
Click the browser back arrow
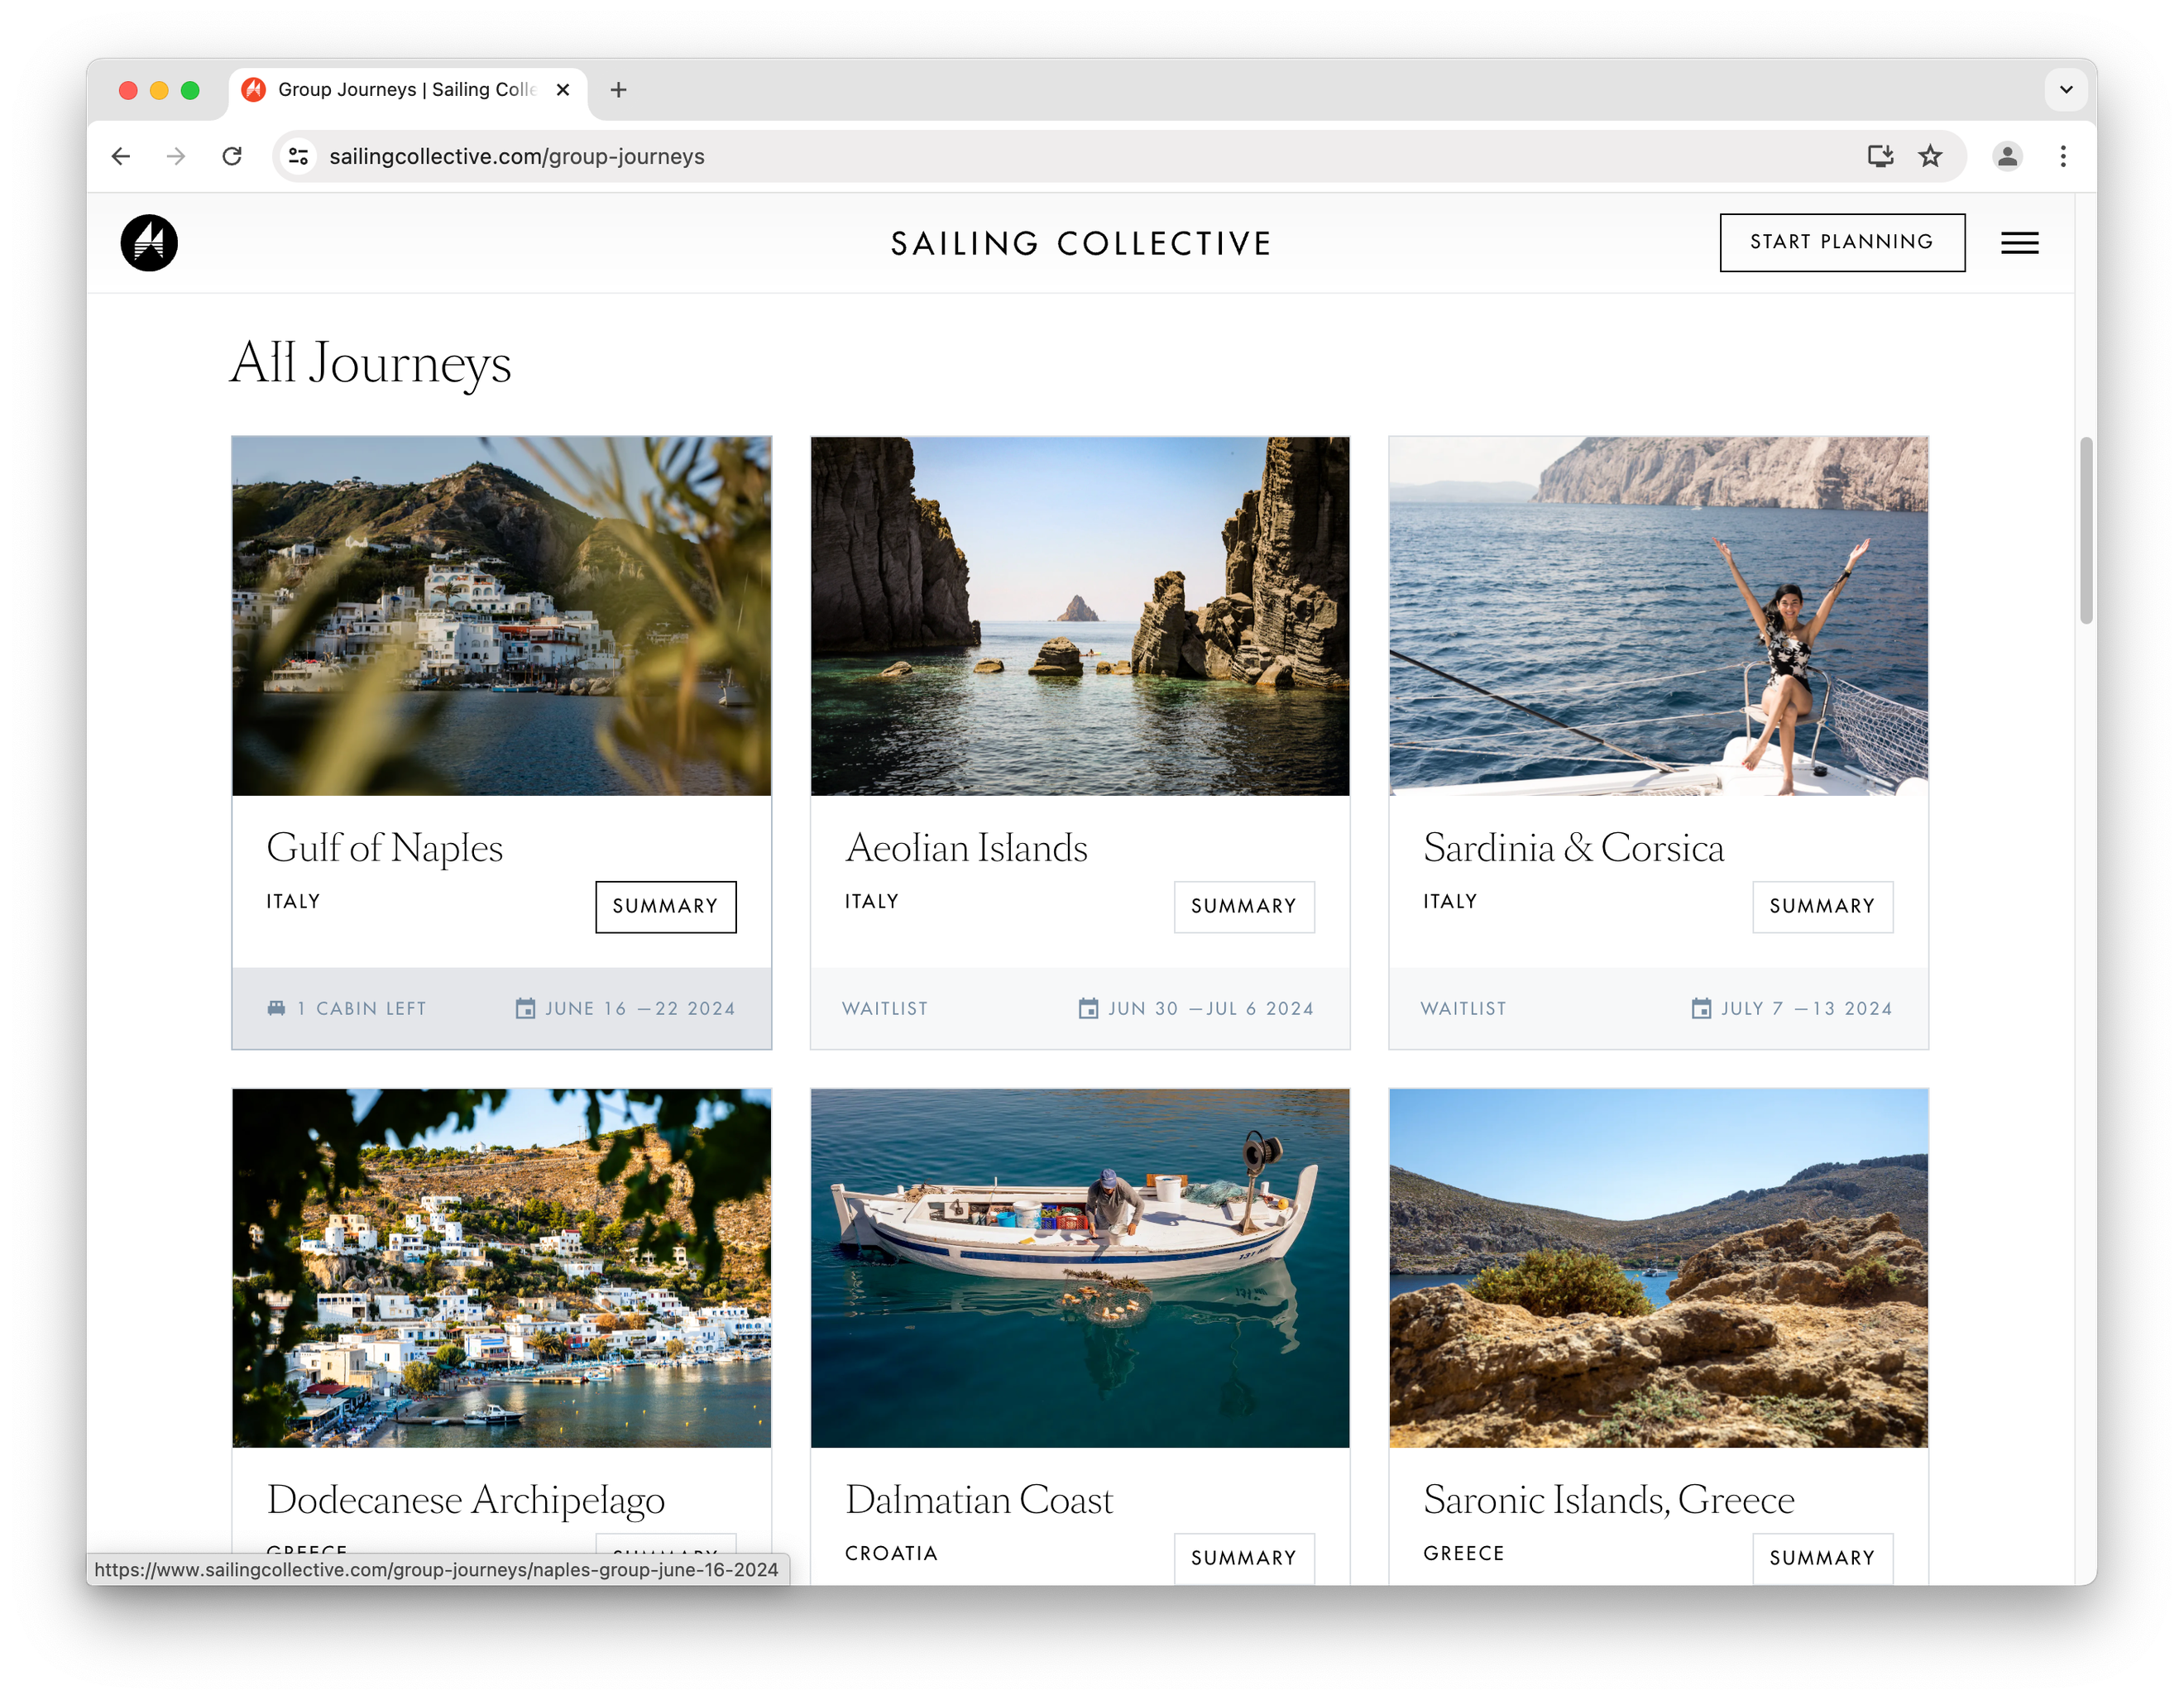(x=121, y=156)
